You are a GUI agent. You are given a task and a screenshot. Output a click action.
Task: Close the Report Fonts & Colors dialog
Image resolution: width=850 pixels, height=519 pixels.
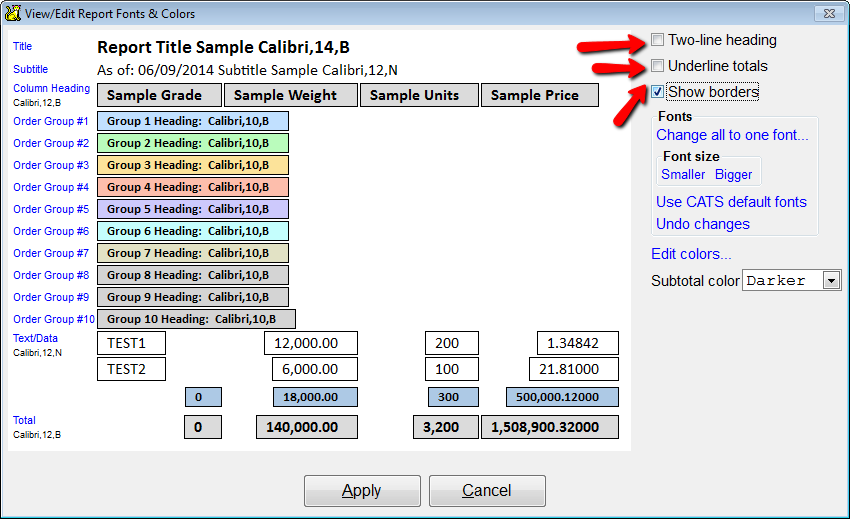(x=829, y=14)
